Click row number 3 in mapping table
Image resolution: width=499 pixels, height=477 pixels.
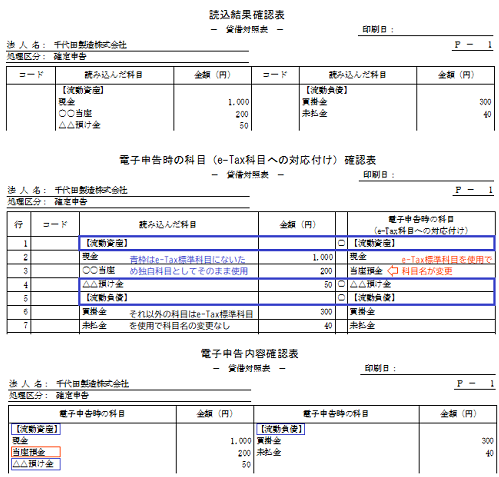(25, 271)
